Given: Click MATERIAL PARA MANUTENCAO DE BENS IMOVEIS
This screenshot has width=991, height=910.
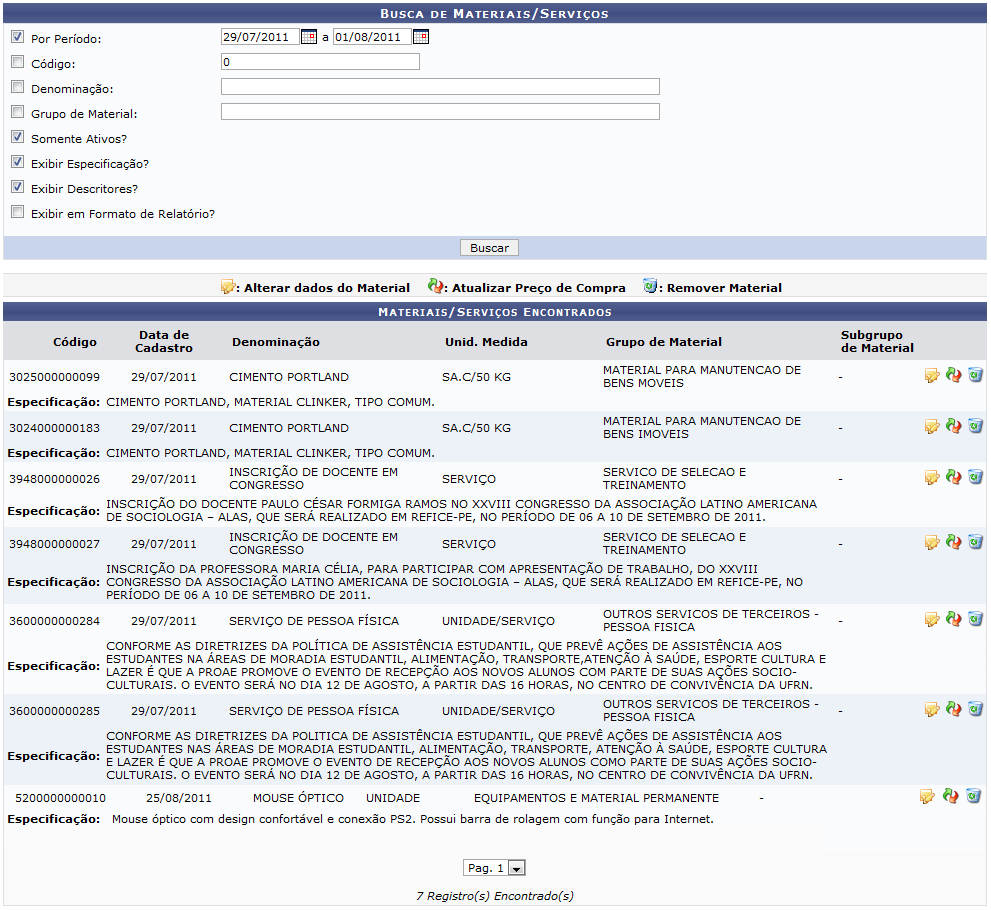Looking at the screenshot, I should point(702,428).
